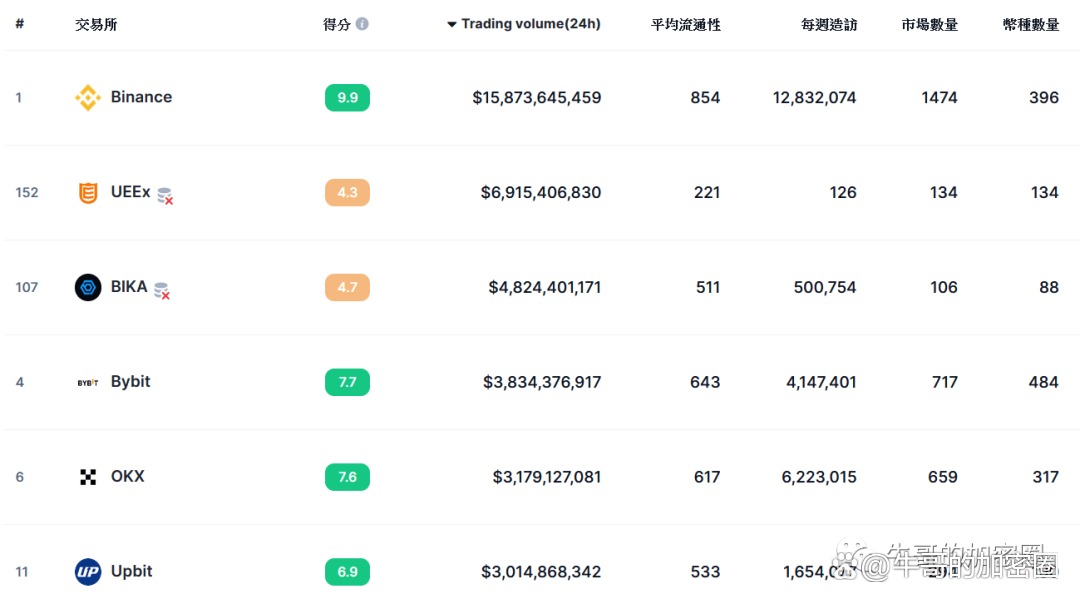The height and width of the screenshot is (604, 1080).
Task: Click the 7.7 score badge for Bybit
Action: point(347,382)
